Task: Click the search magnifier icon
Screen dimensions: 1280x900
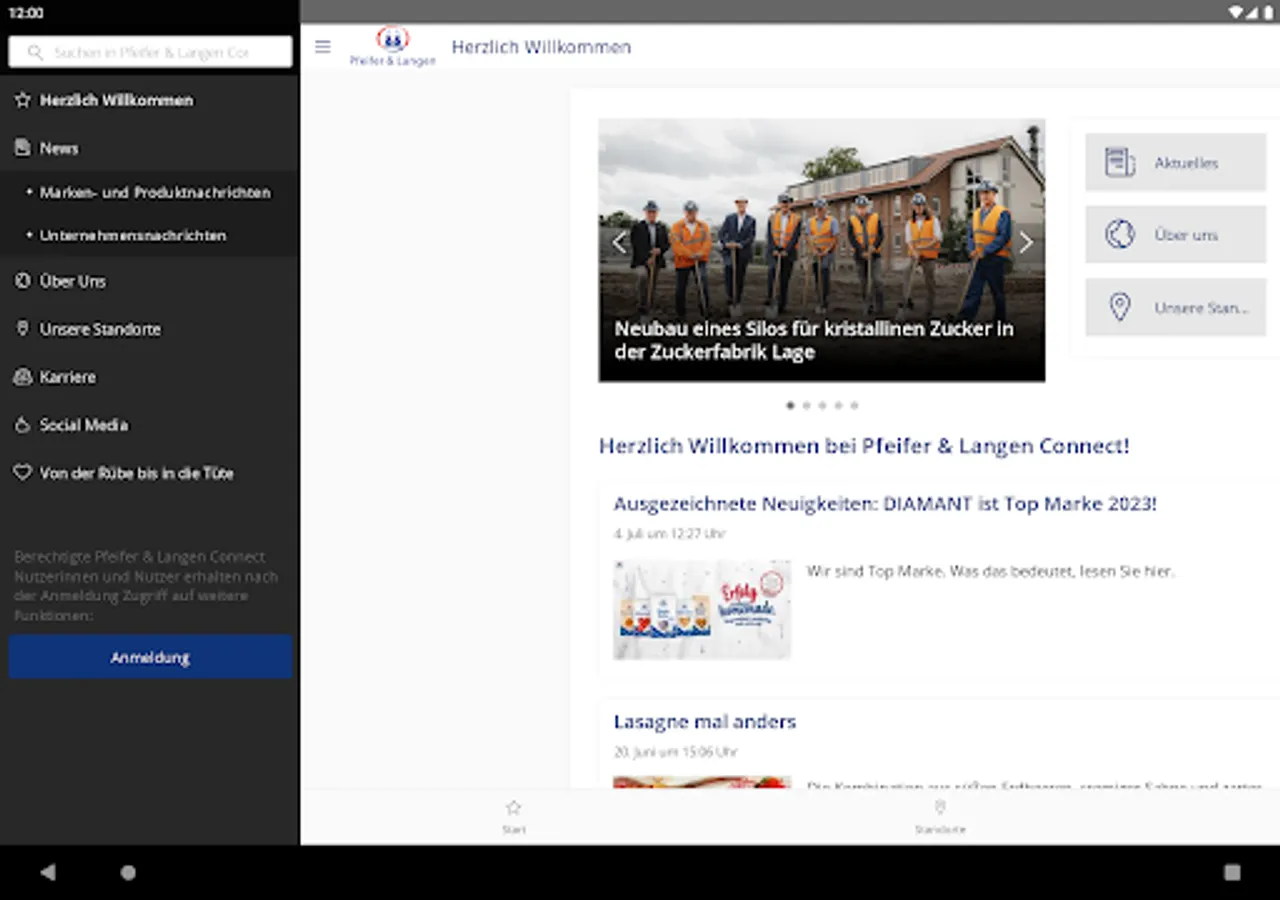Action: 36,52
